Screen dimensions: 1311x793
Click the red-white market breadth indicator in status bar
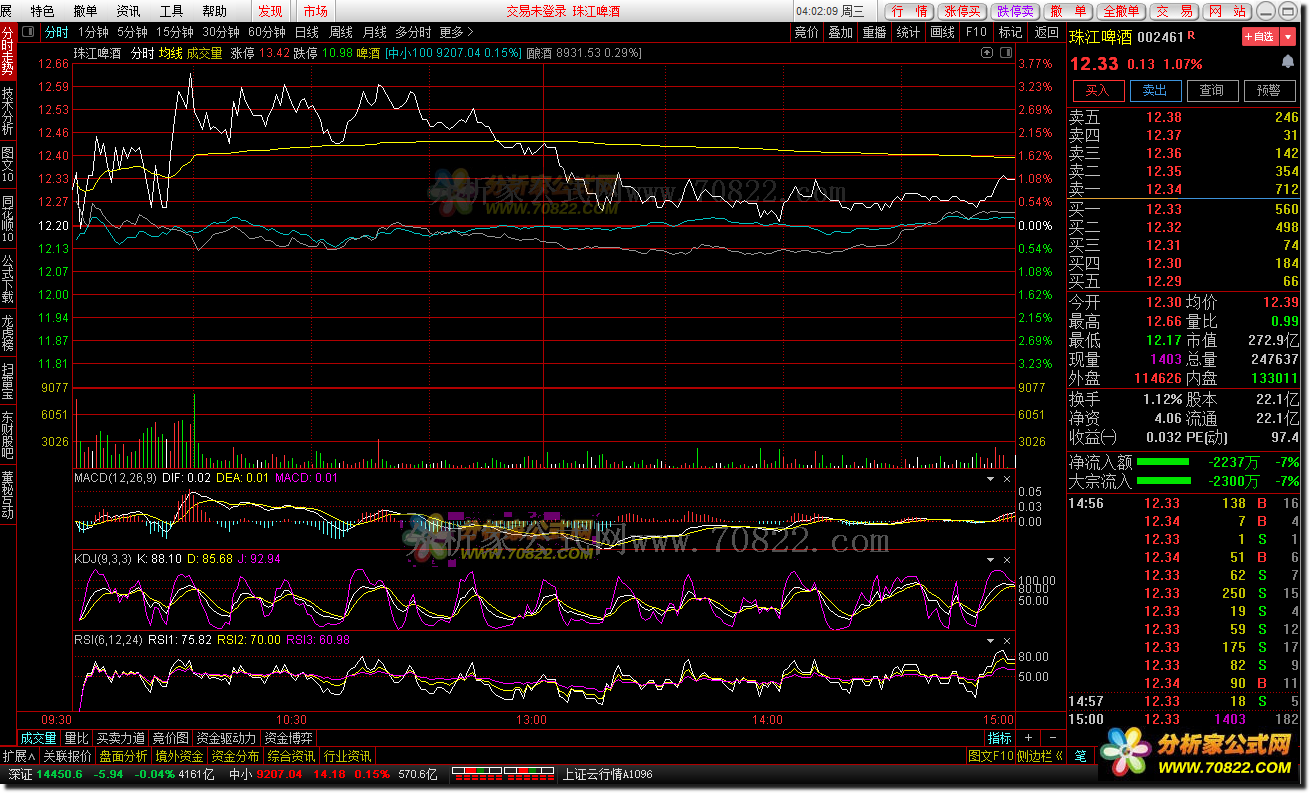click(502, 773)
